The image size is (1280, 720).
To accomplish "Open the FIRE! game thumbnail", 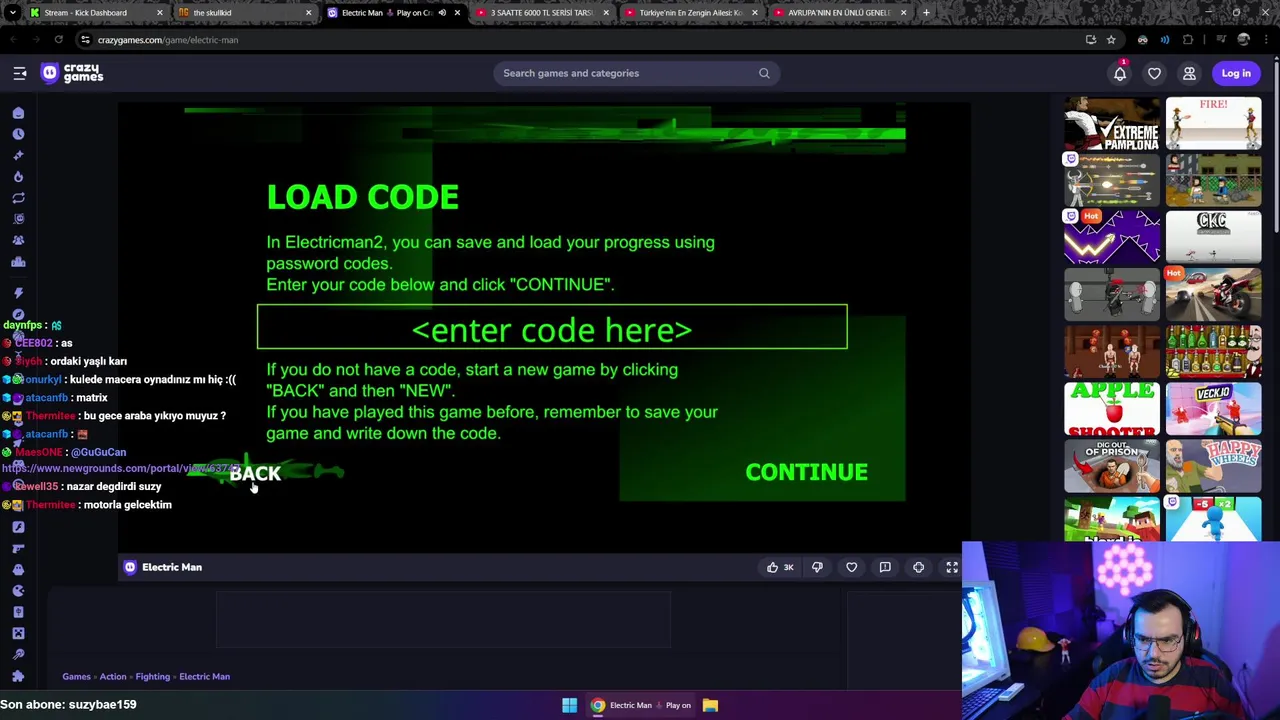I will click(x=1213, y=124).
